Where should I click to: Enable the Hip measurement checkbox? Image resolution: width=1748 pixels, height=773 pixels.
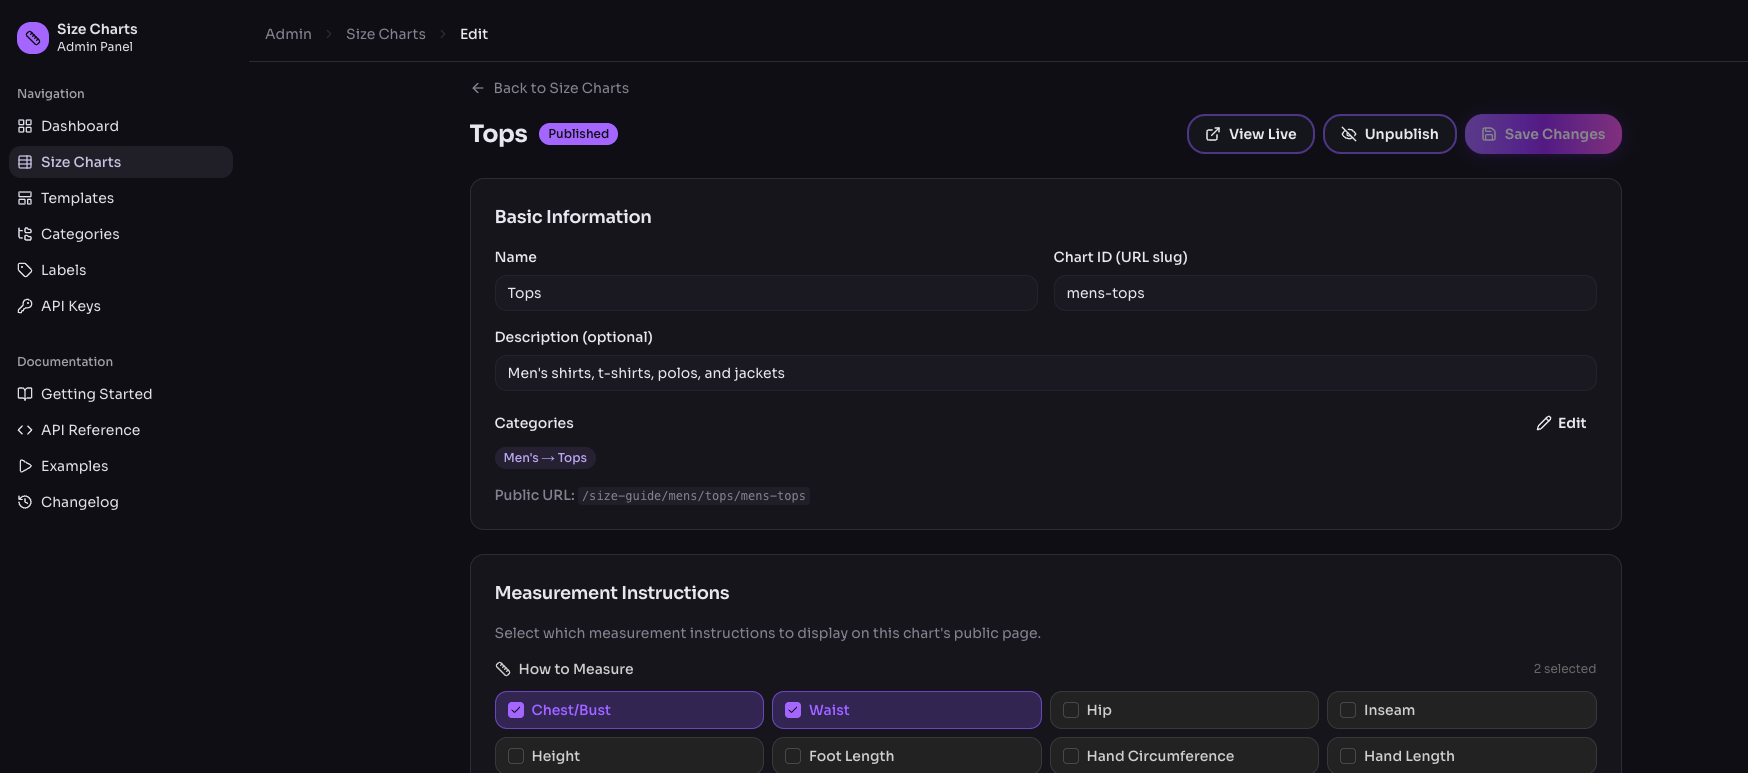point(1071,710)
